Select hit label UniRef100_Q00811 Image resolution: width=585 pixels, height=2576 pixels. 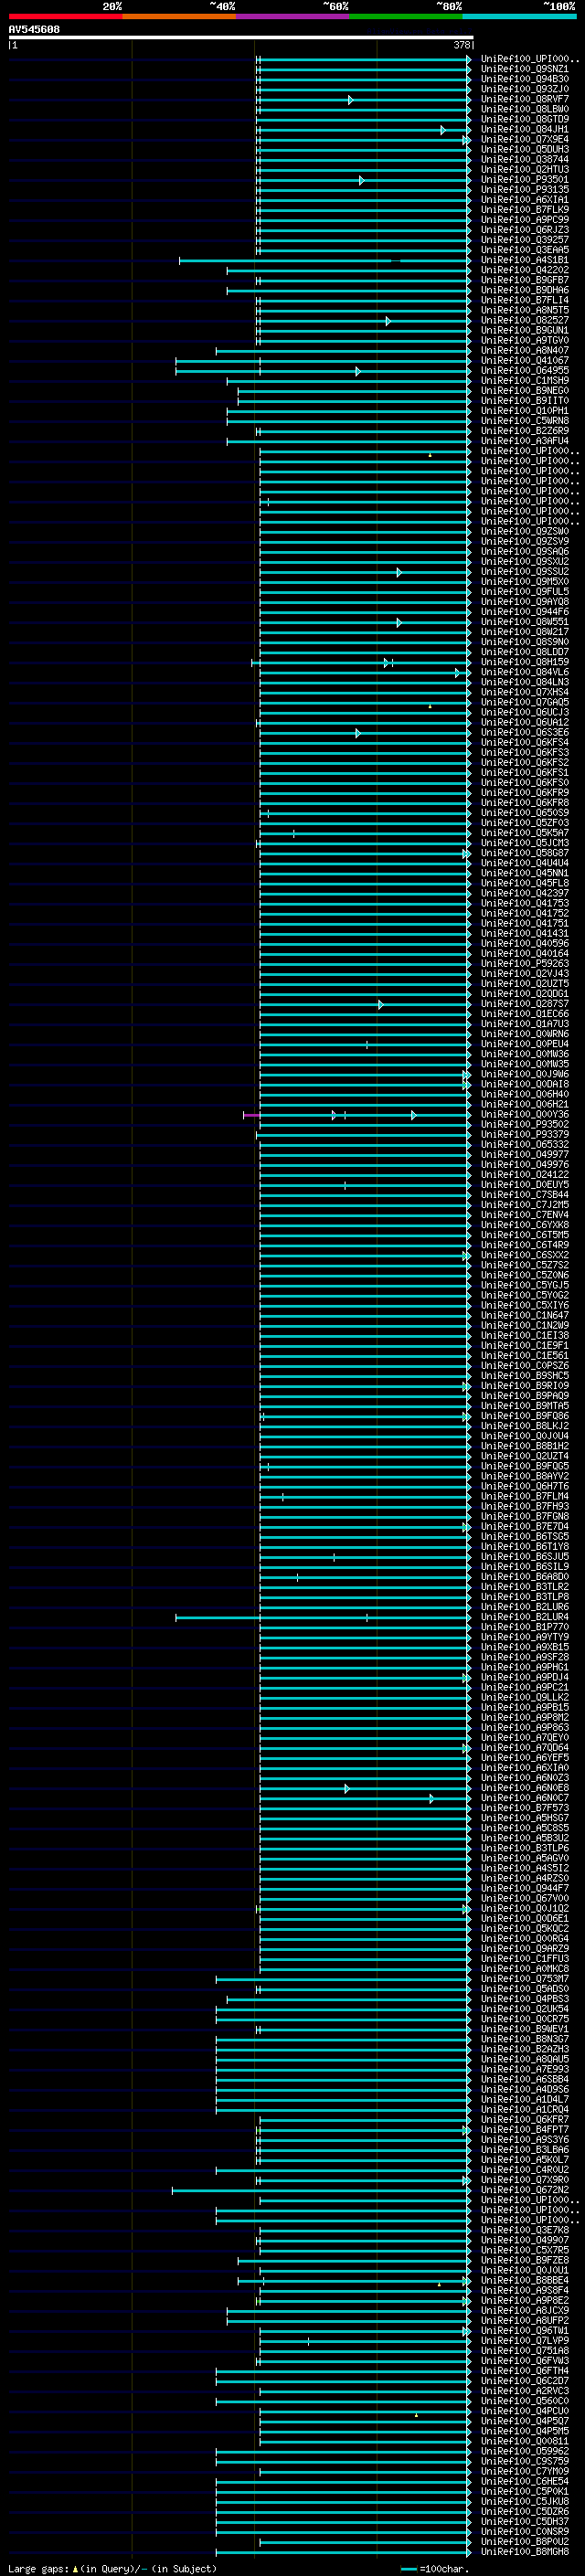[x=524, y=2441]
